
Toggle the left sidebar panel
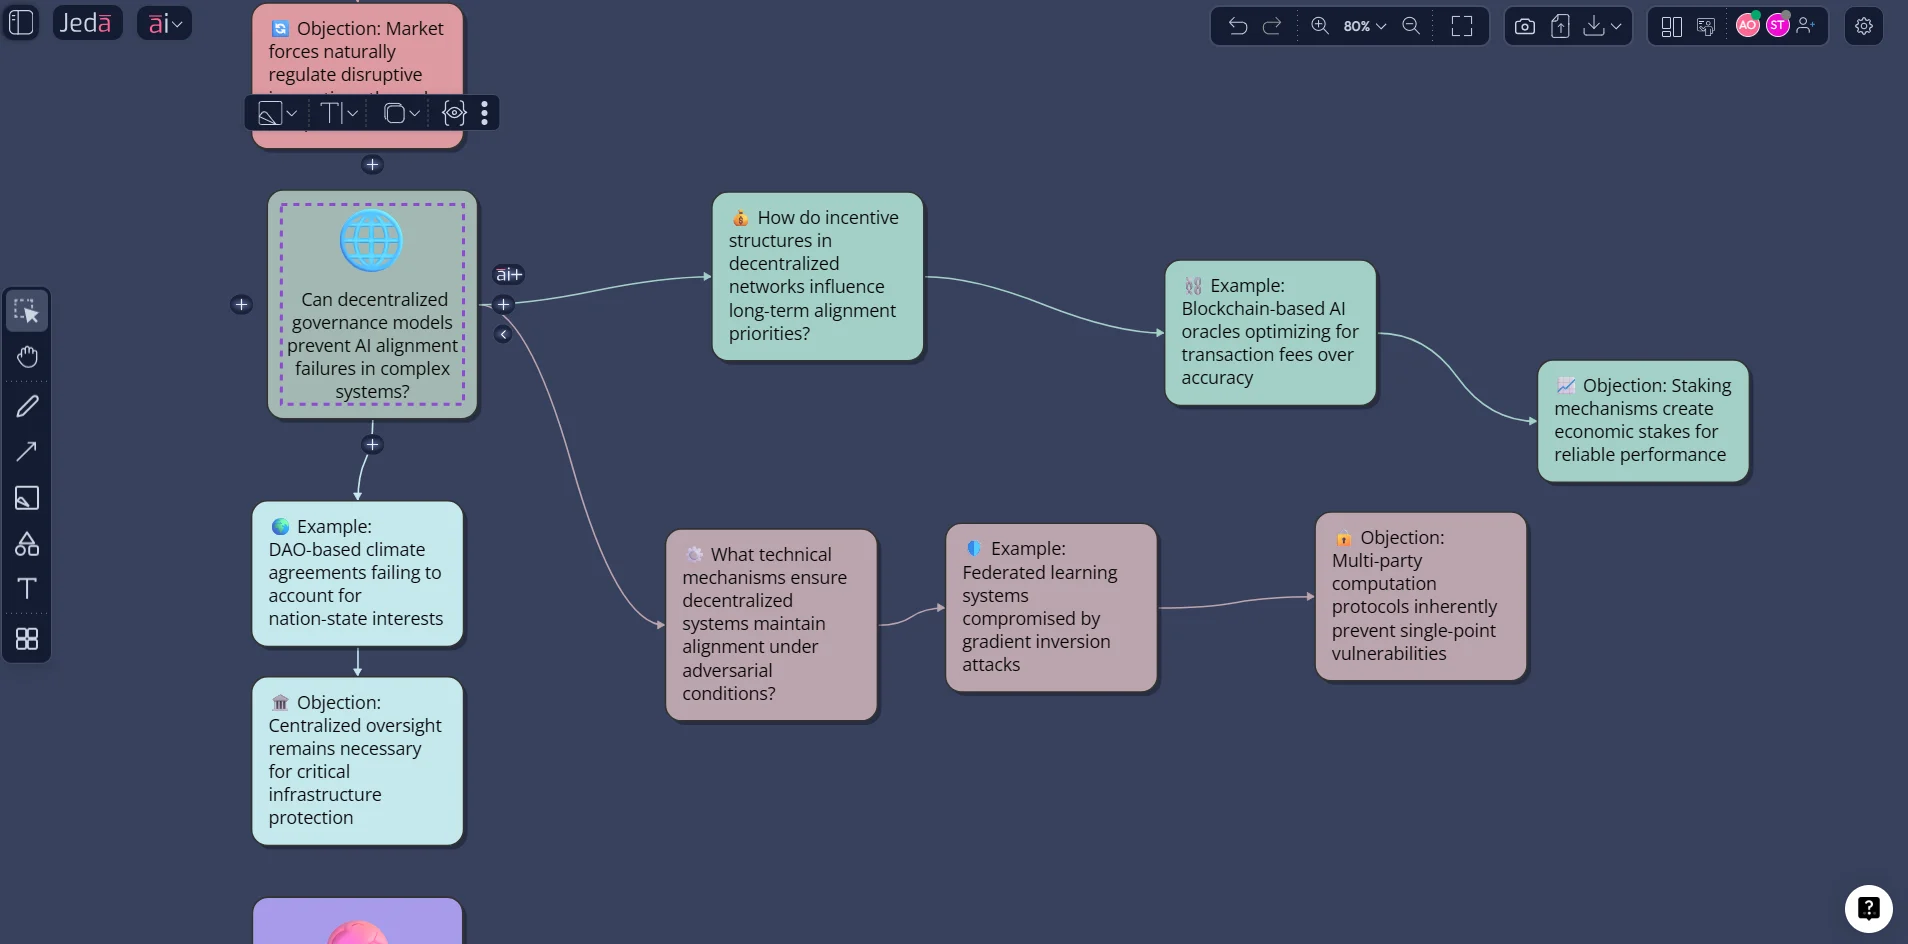click(21, 23)
